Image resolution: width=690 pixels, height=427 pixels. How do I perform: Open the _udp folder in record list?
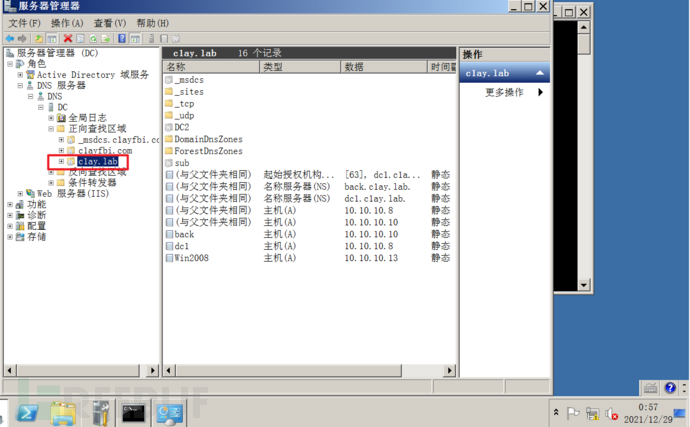pyautogui.click(x=180, y=116)
